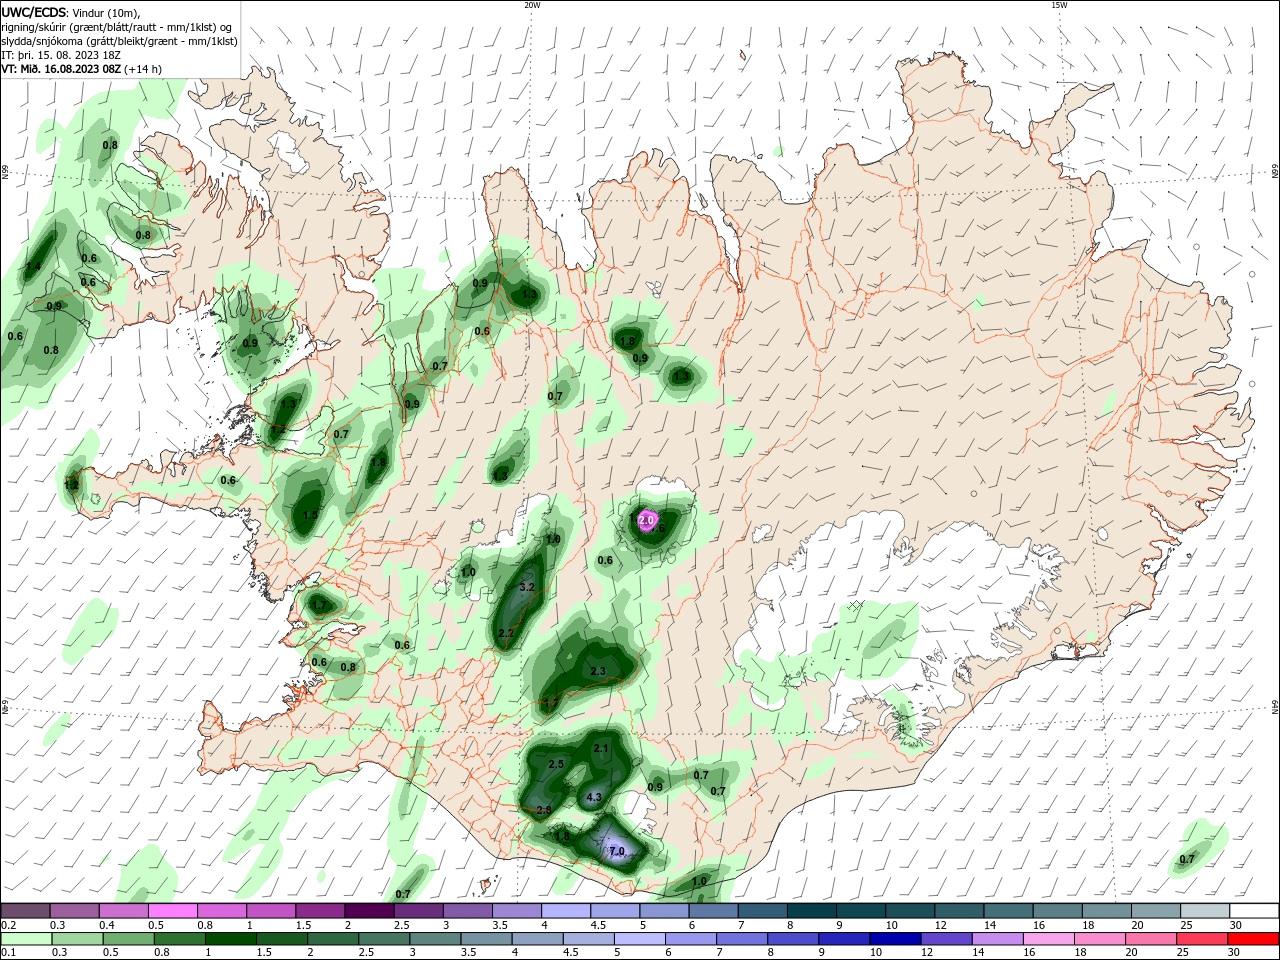The image size is (1280, 960).
Task: Click the 2.1 precipitation value label
Action: coord(601,748)
